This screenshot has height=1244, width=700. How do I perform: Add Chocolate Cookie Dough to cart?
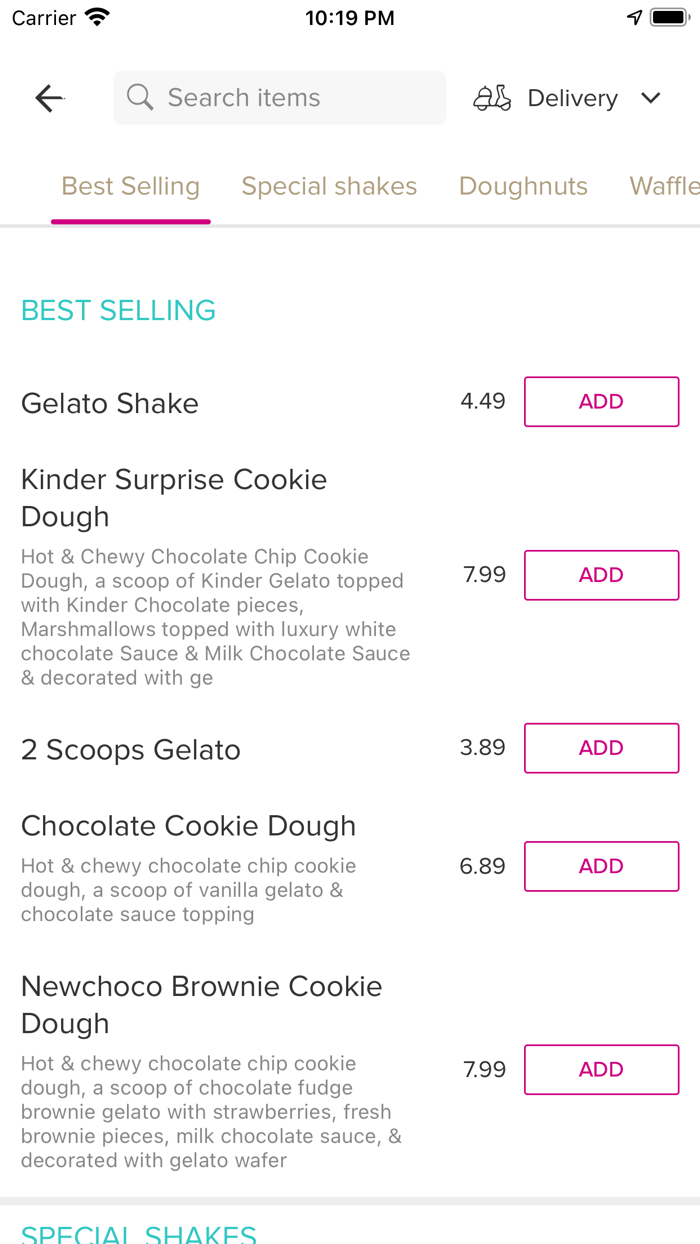pyautogui.click(x=601, y=866)
